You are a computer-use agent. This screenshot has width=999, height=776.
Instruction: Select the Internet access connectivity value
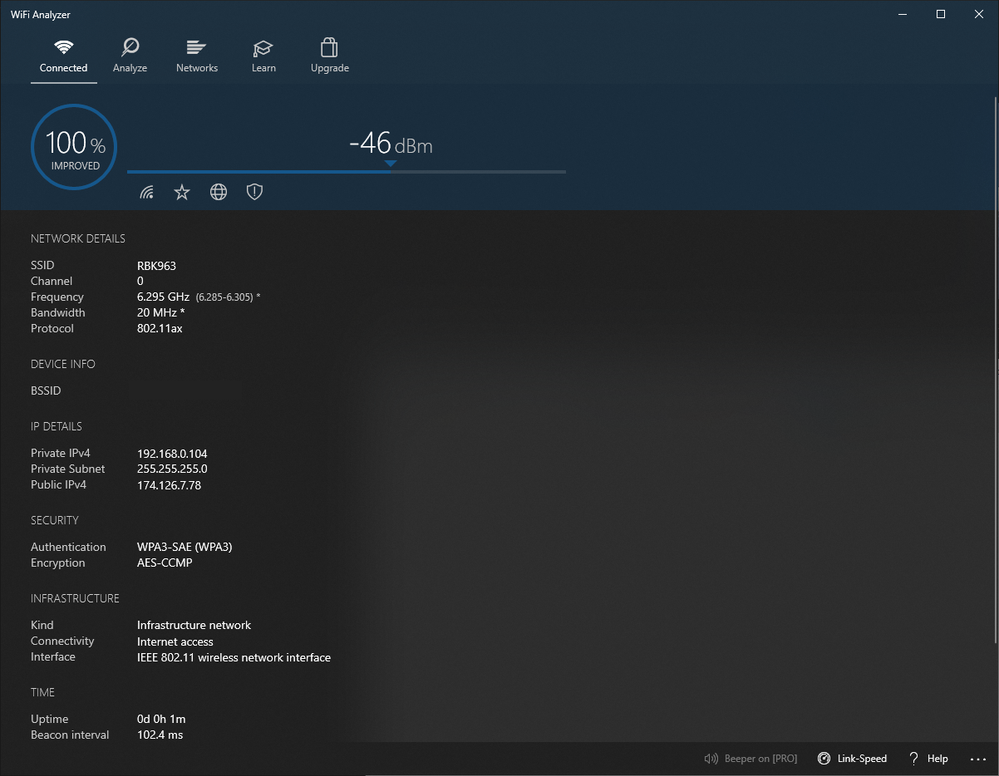pos(175,642)
